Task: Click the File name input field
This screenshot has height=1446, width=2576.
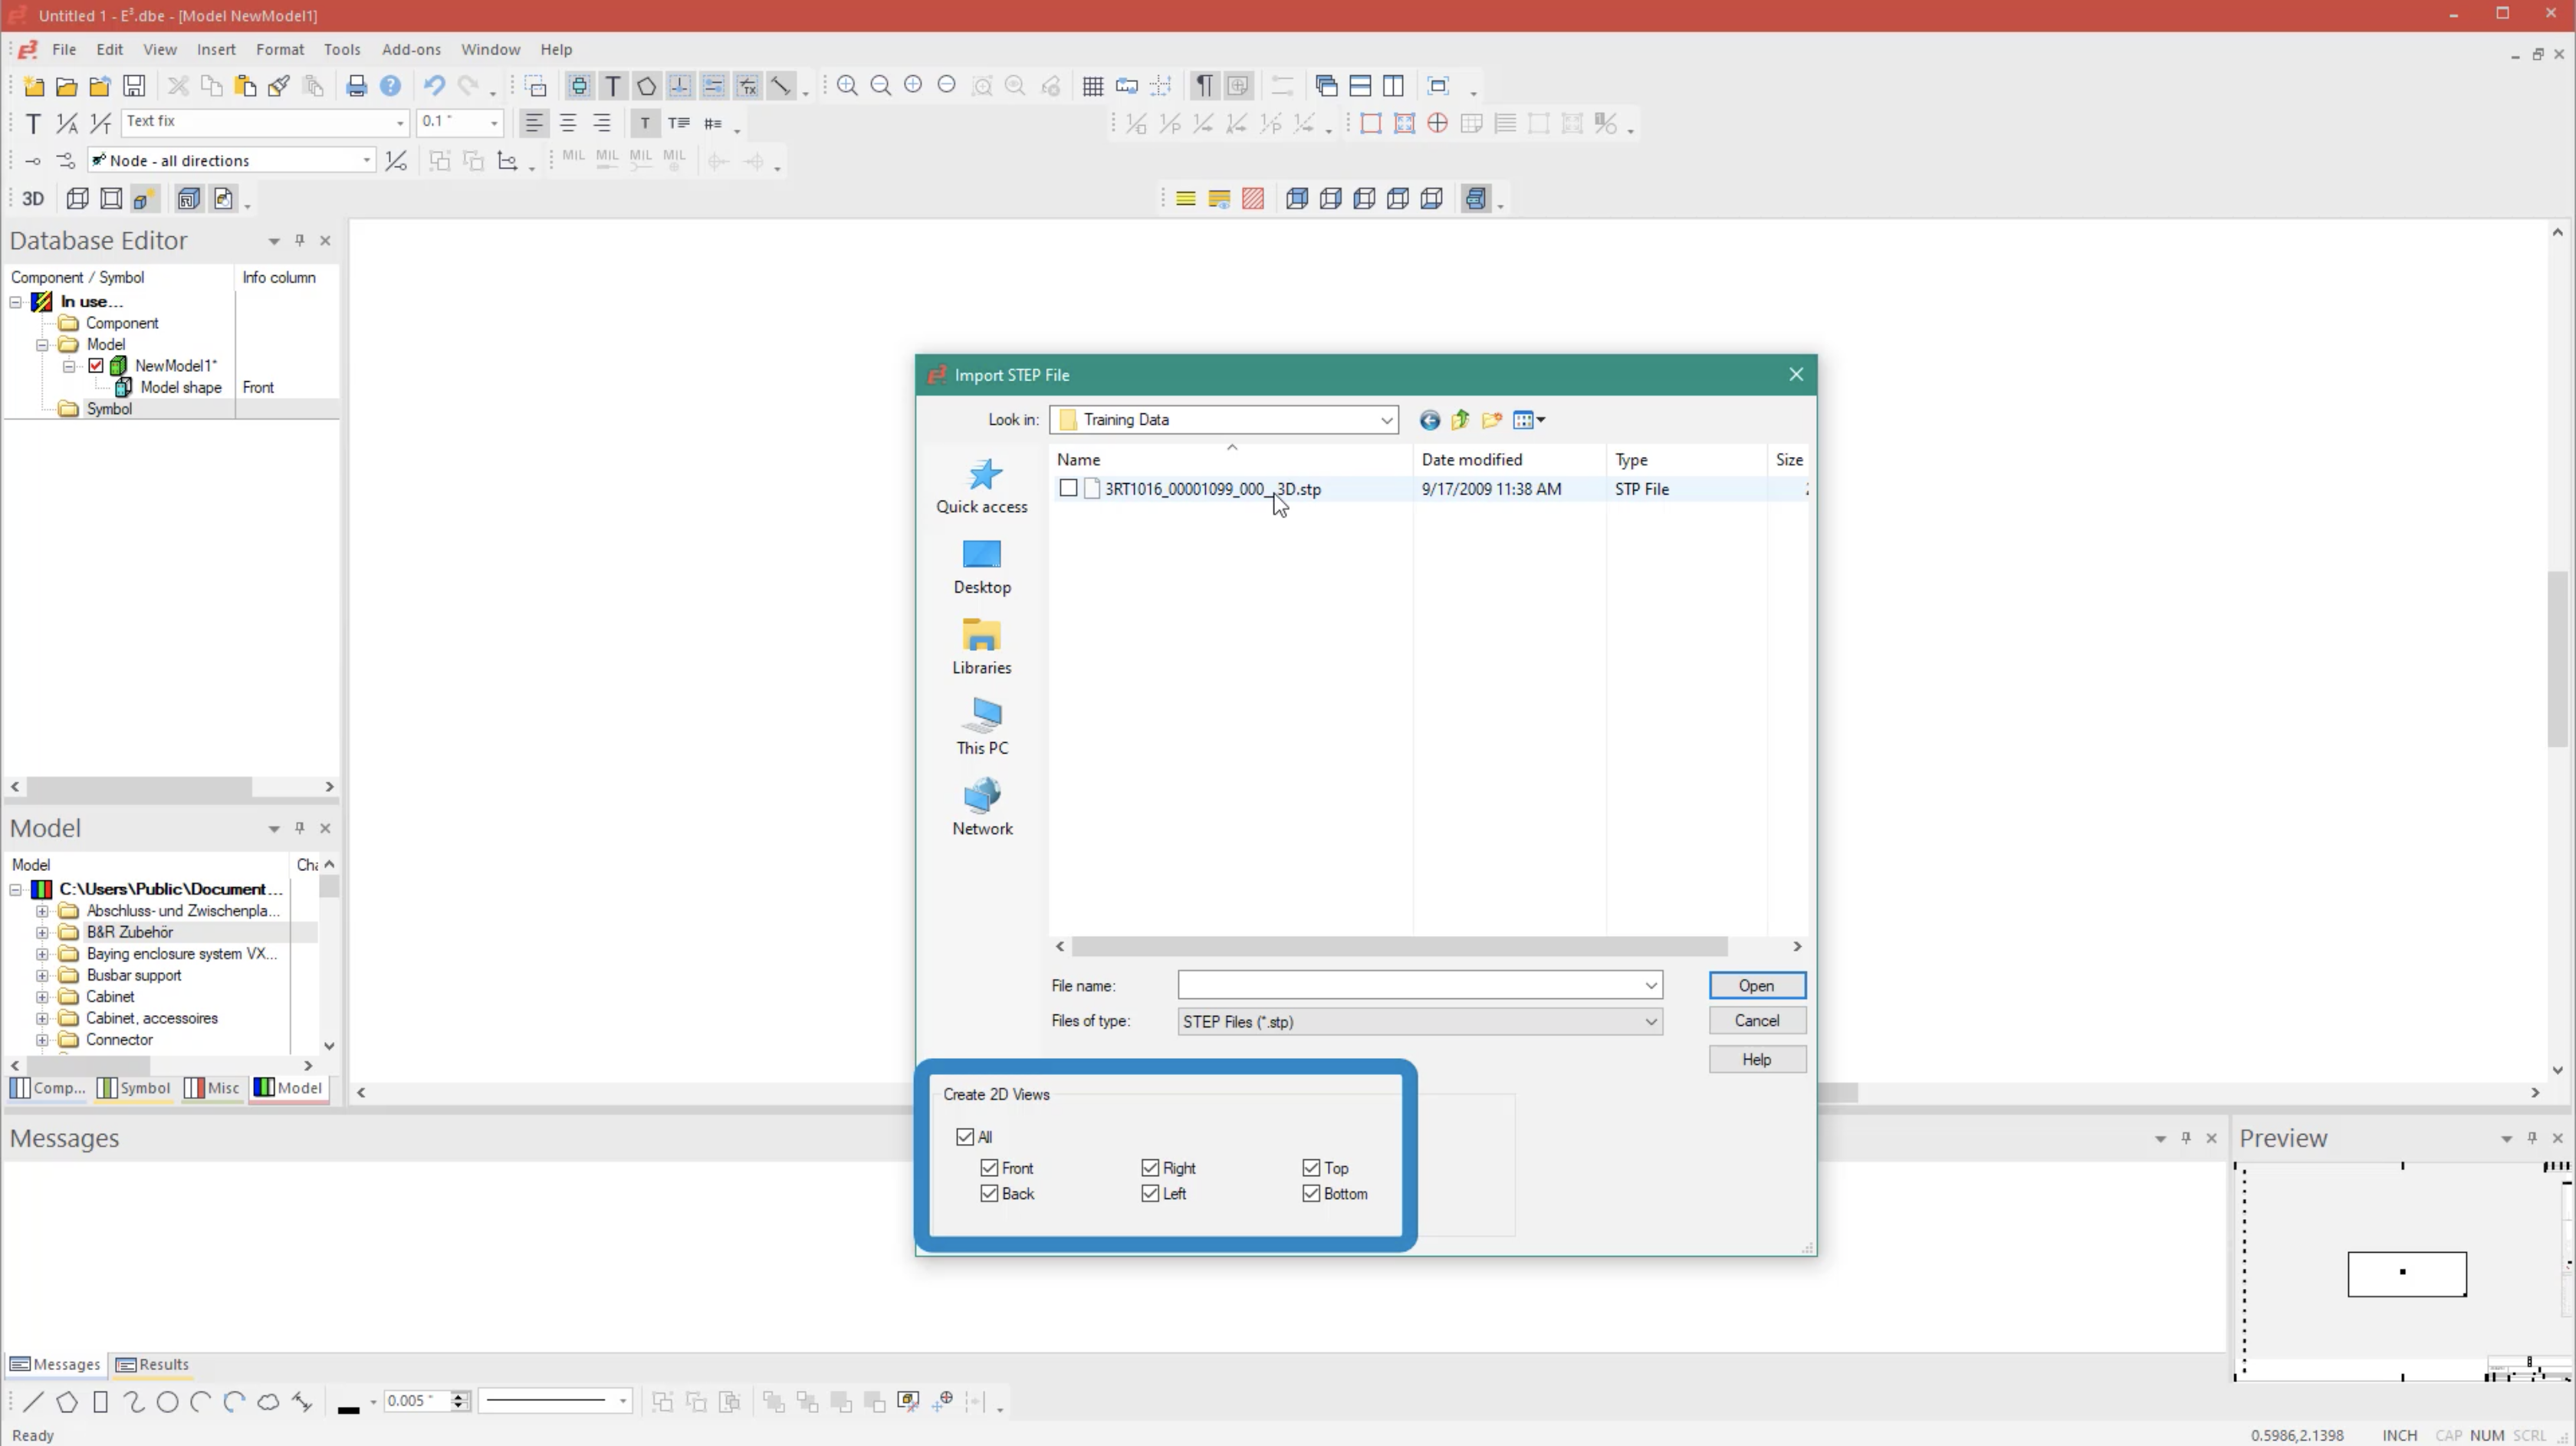Action: tap(1410, 986)
